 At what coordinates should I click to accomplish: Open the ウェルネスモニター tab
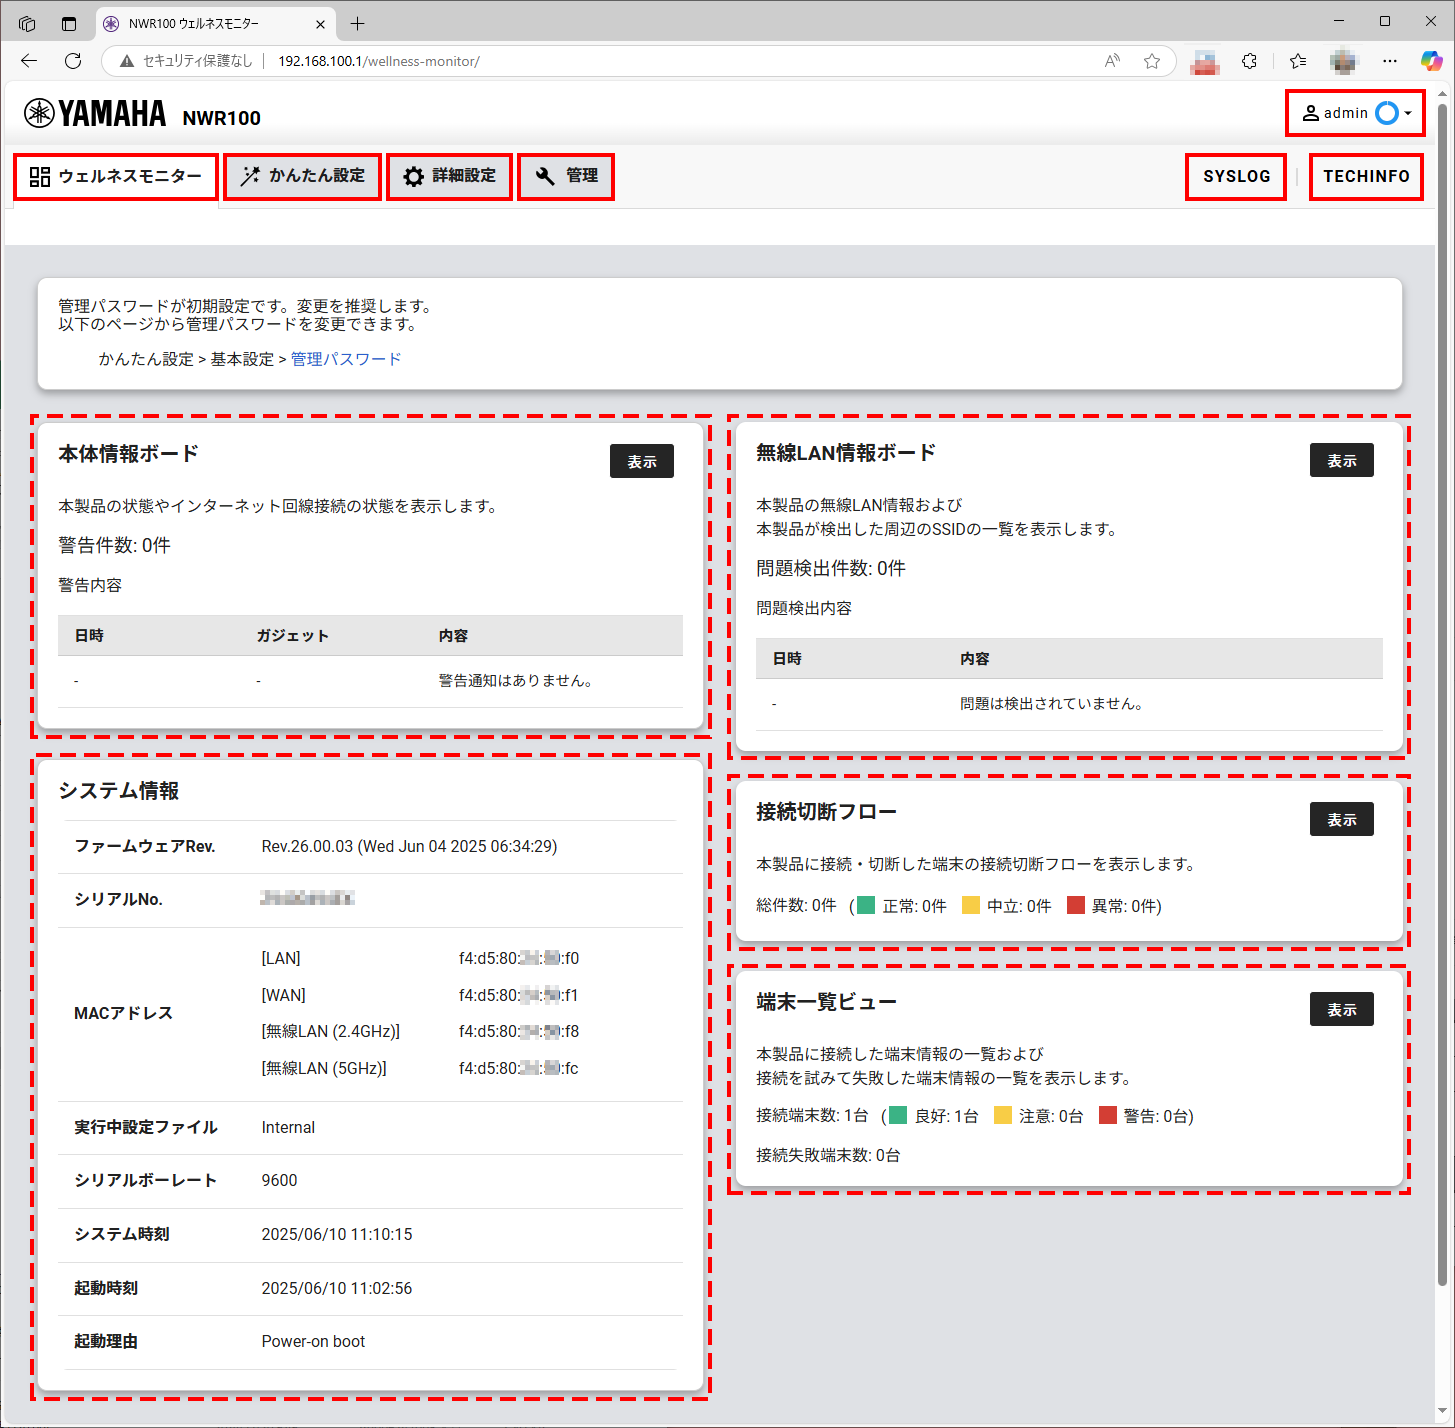point(116,177)
